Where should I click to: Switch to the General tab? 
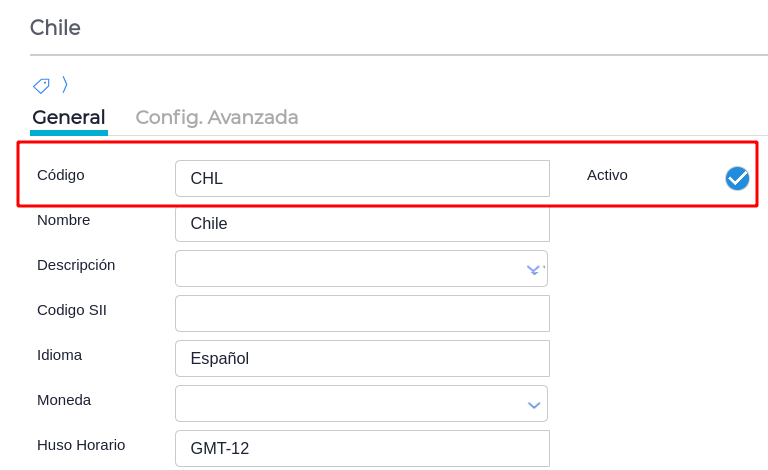coord(68,117)
